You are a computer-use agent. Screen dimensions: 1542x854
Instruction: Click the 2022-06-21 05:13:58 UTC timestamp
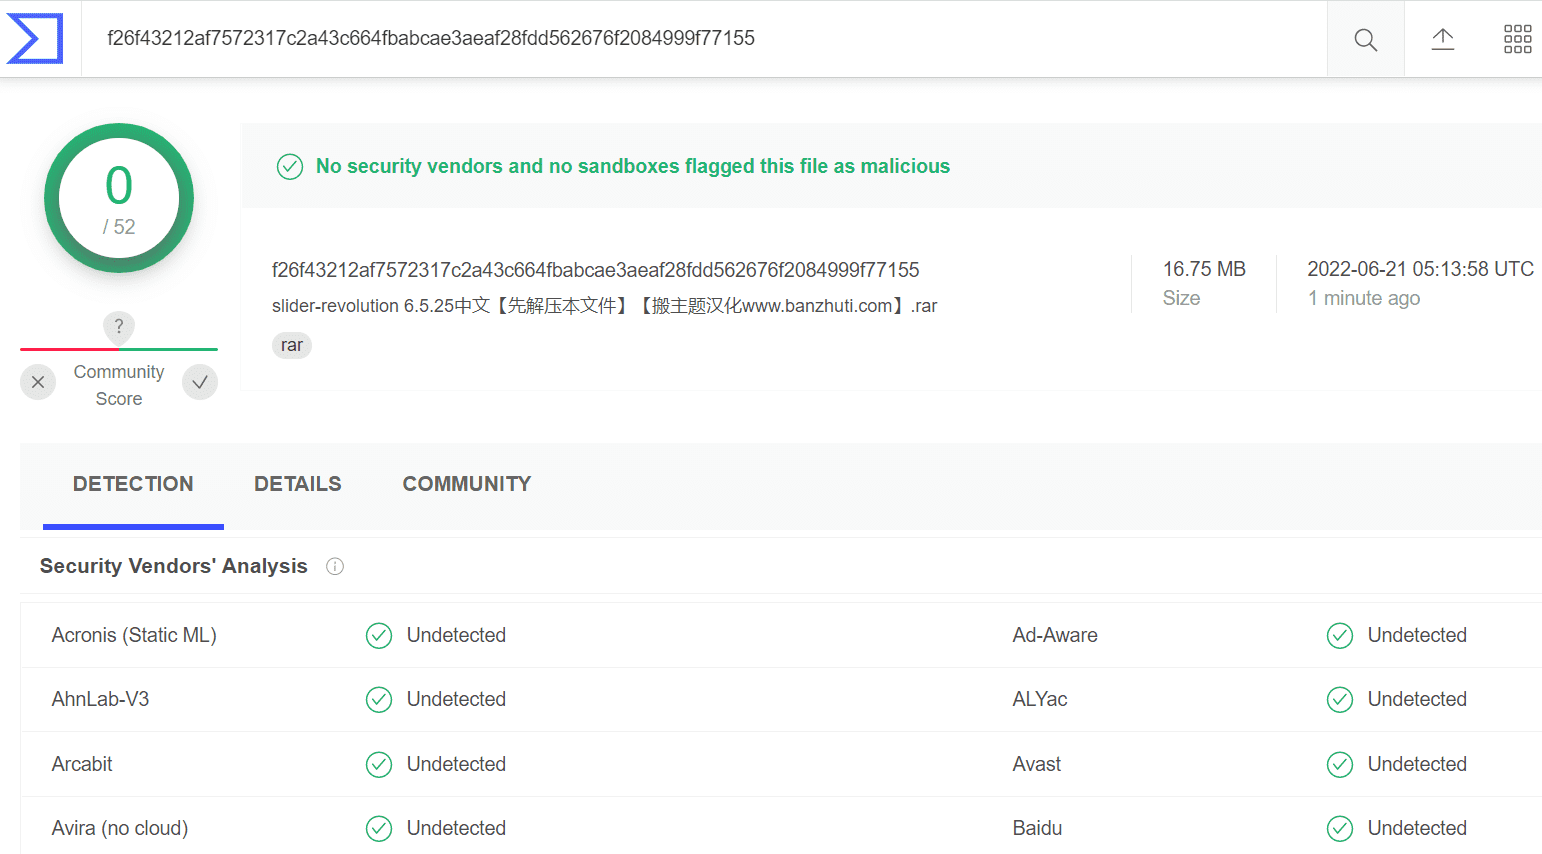[1420, 269]
